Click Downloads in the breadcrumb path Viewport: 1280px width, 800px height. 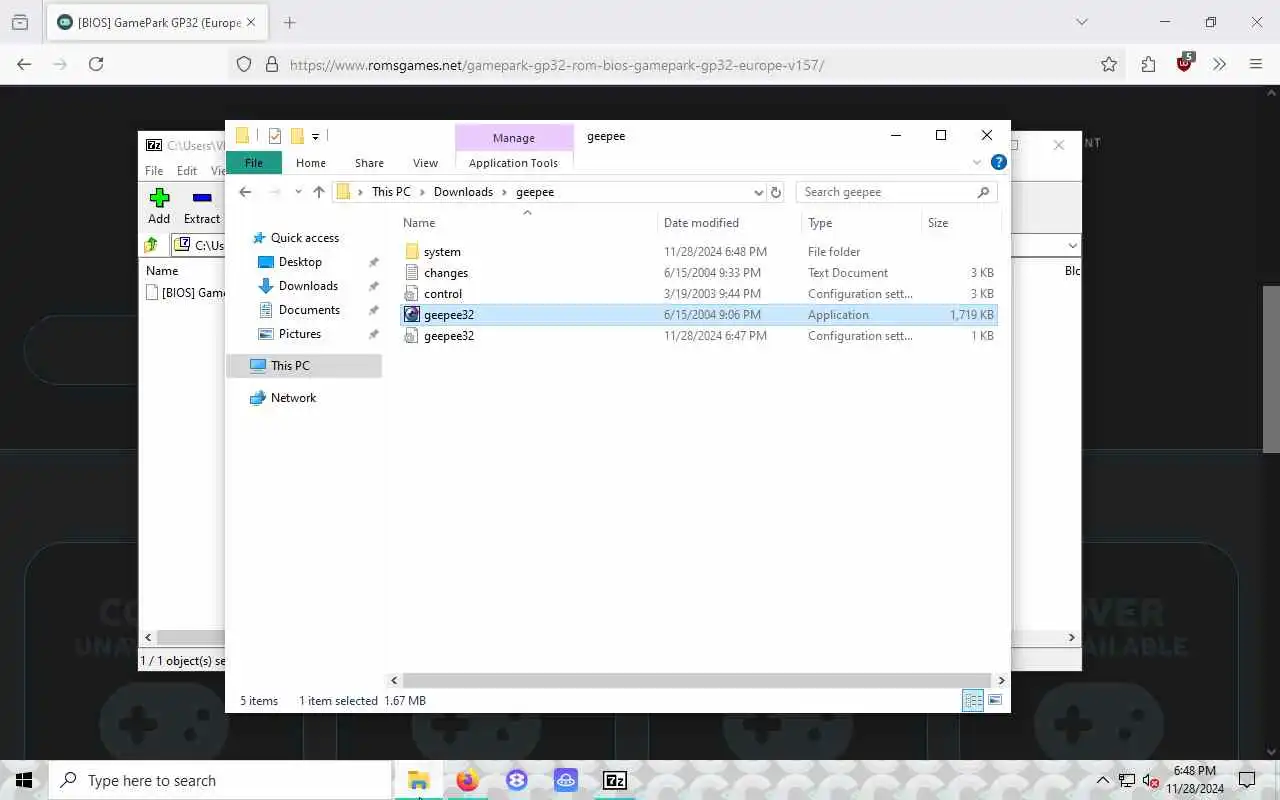tap(463, 192)
